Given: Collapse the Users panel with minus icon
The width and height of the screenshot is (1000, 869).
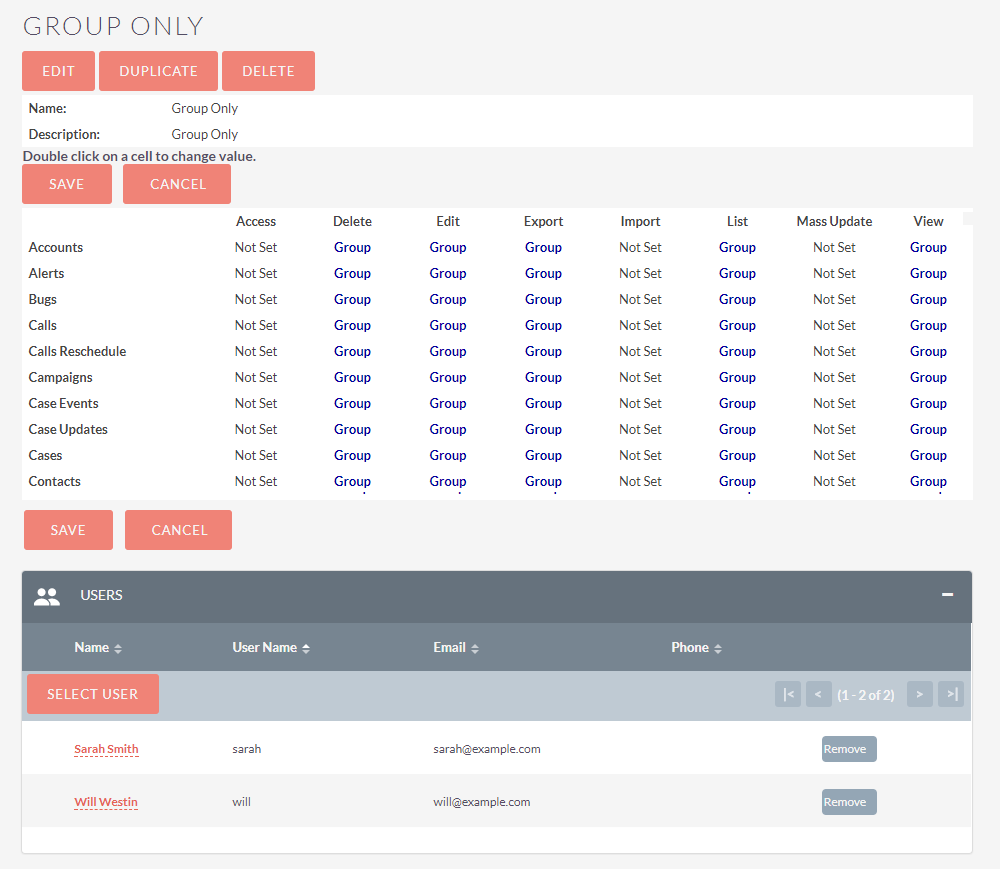Looking at the screenshot, I should click(x=947, y=595).
